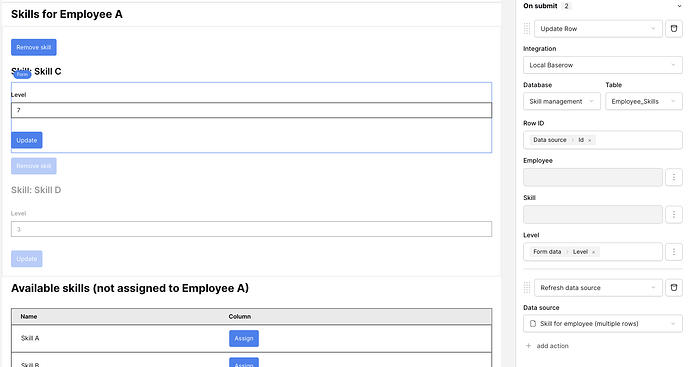This screenshot has width=690, height=367.
Task: Grab the drag handle beside Update Row
Action: click(527, 29)
